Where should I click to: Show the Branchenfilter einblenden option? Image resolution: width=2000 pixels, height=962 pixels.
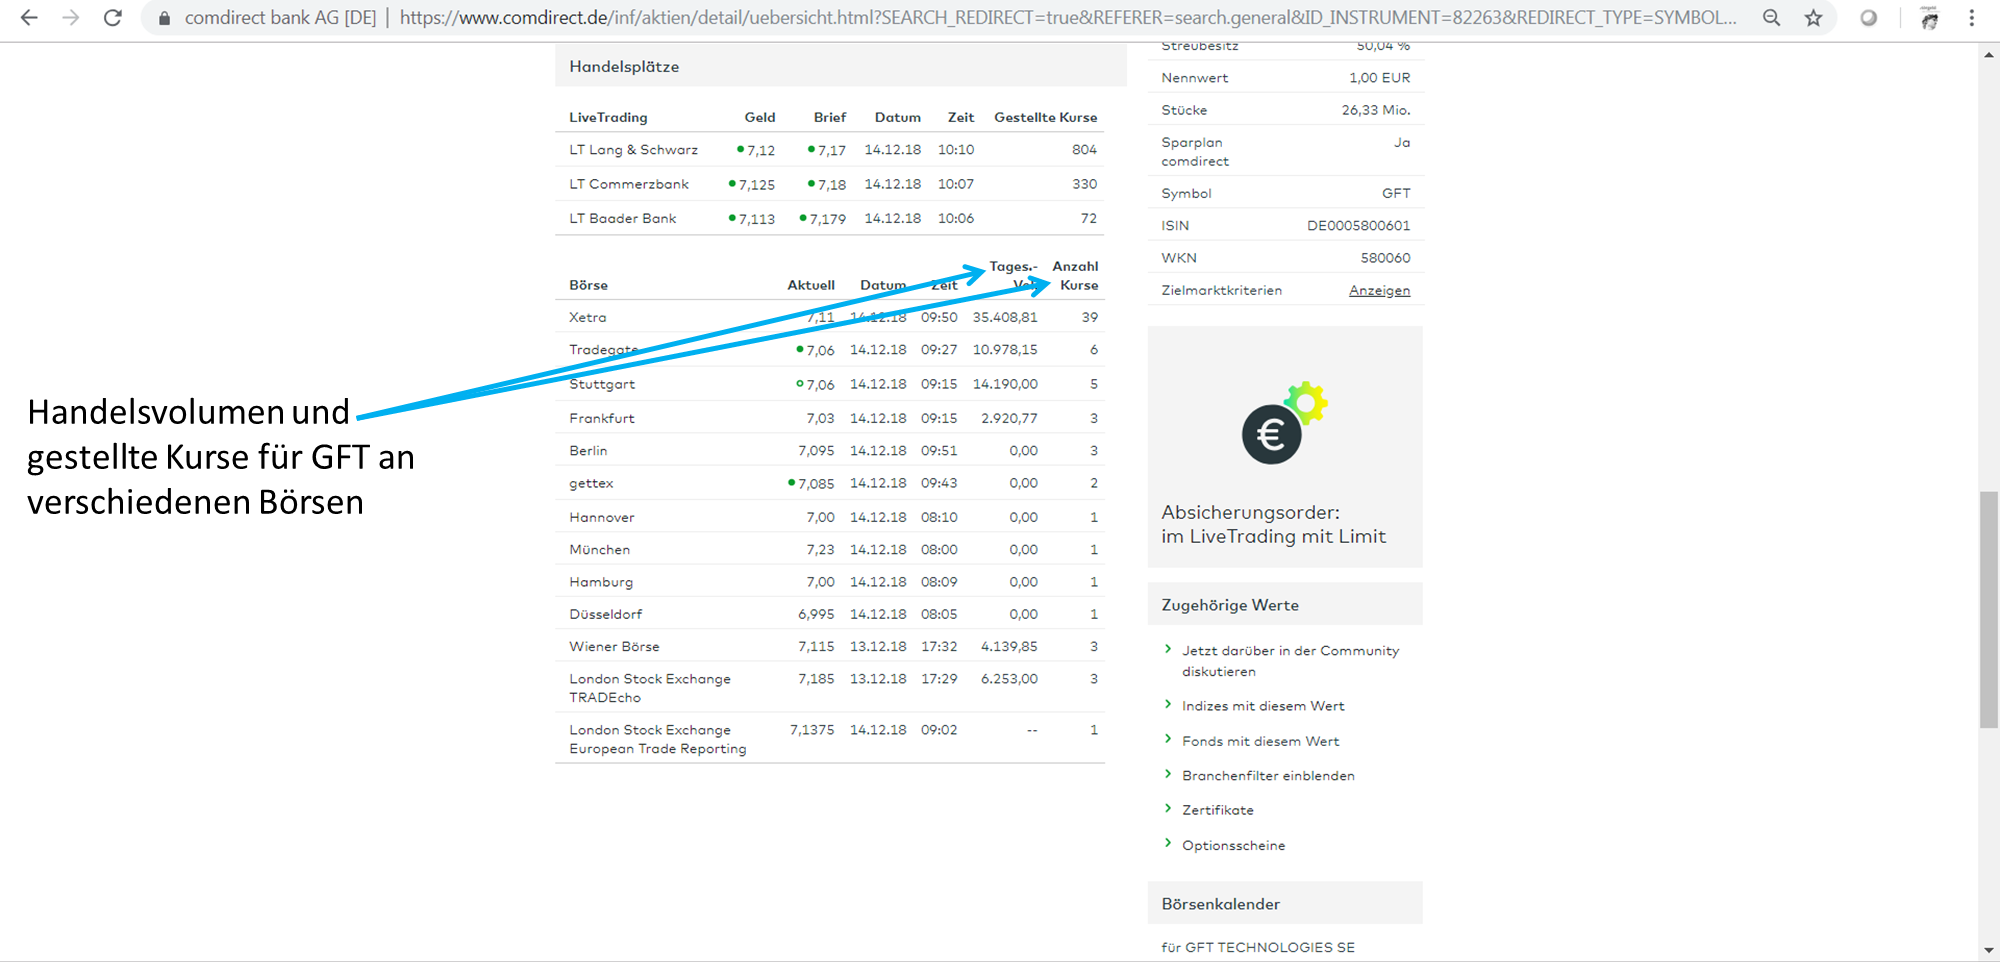pyautogui.click(x=1268, y=776)
